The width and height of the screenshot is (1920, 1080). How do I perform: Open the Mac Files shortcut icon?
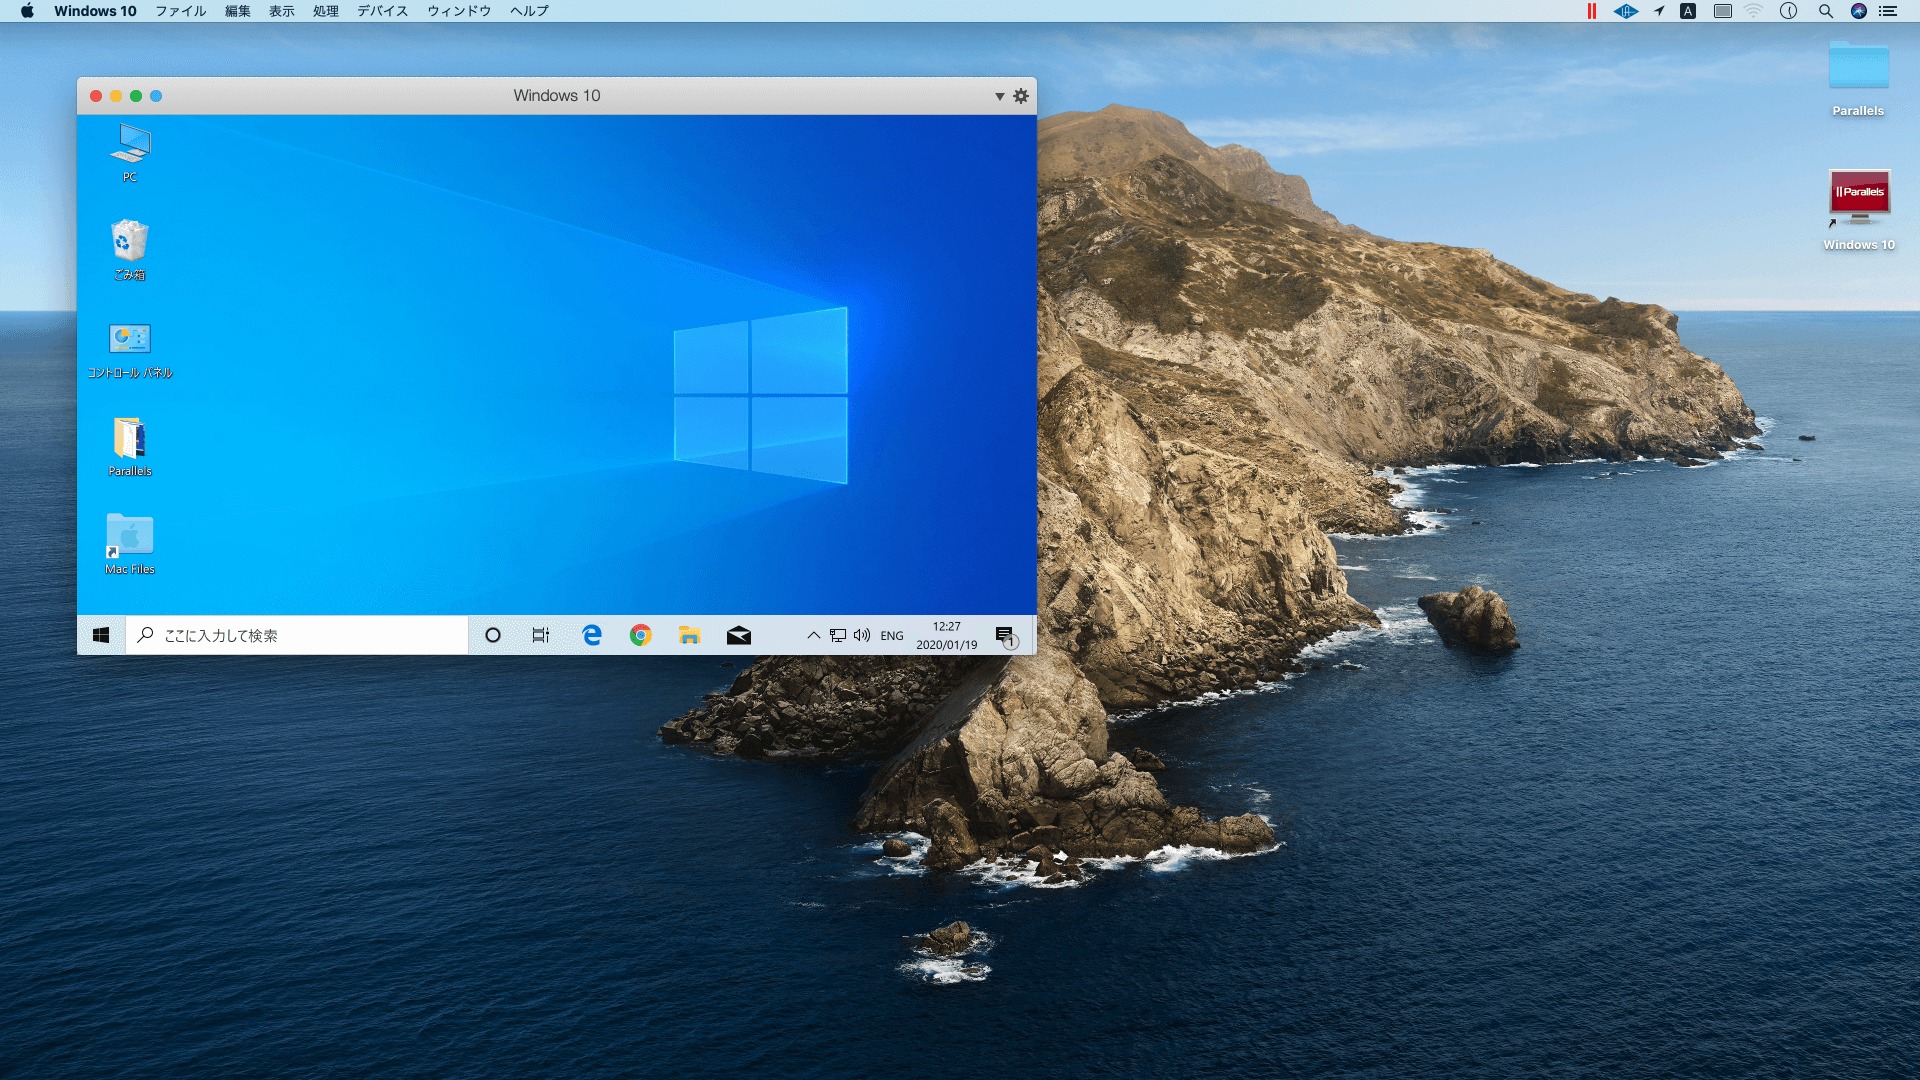coord(130,545)
